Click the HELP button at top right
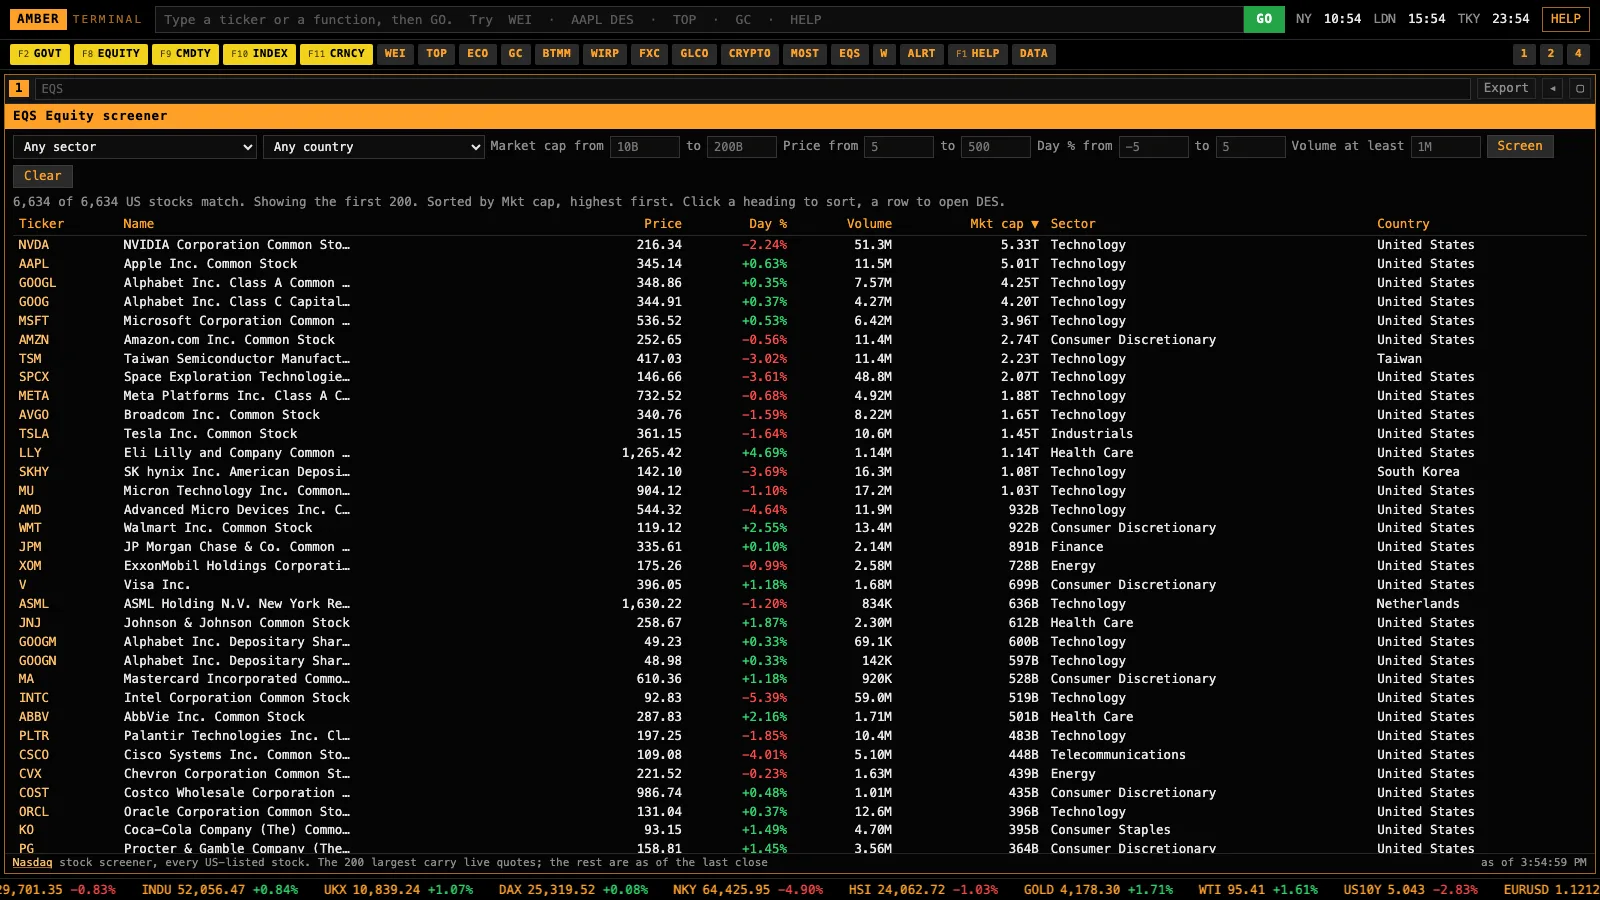Viewport: 1600px width, 900px height. tap(1566, 19)
